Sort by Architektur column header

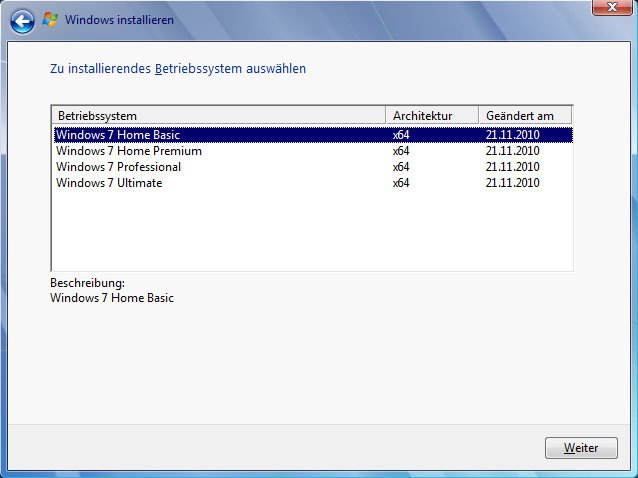point(432,116)
